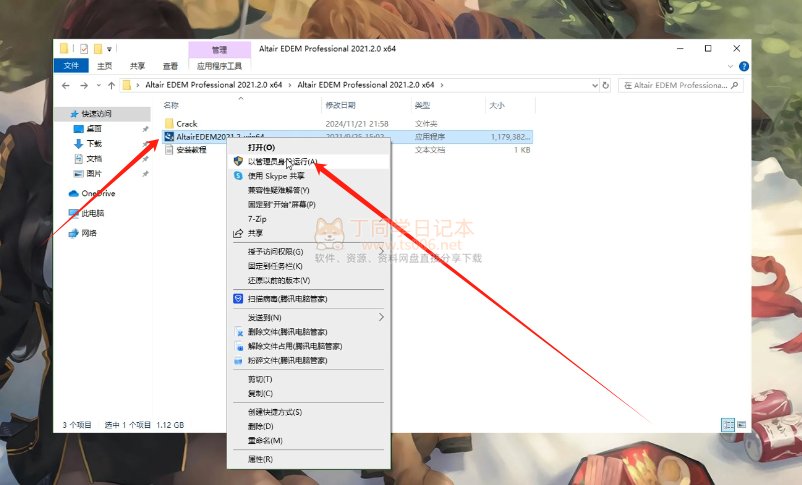Open the help question mark icon
The width and height of the screenshot is (802, 485).
tap(744, 67)
